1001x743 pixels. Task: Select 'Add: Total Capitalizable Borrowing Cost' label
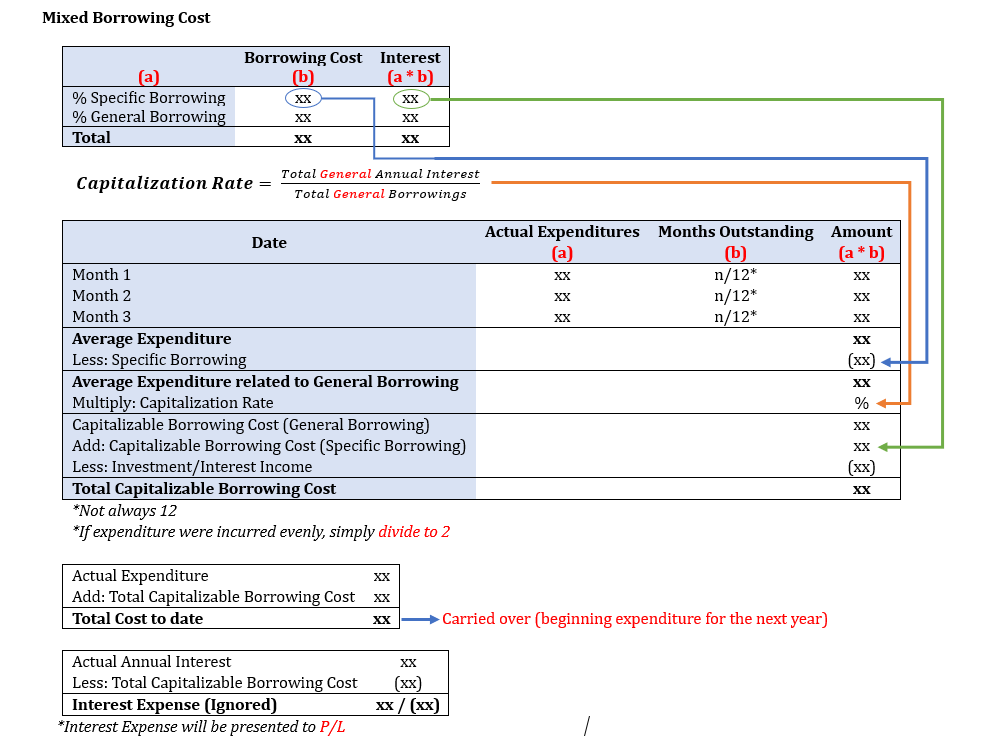(213, 597)
